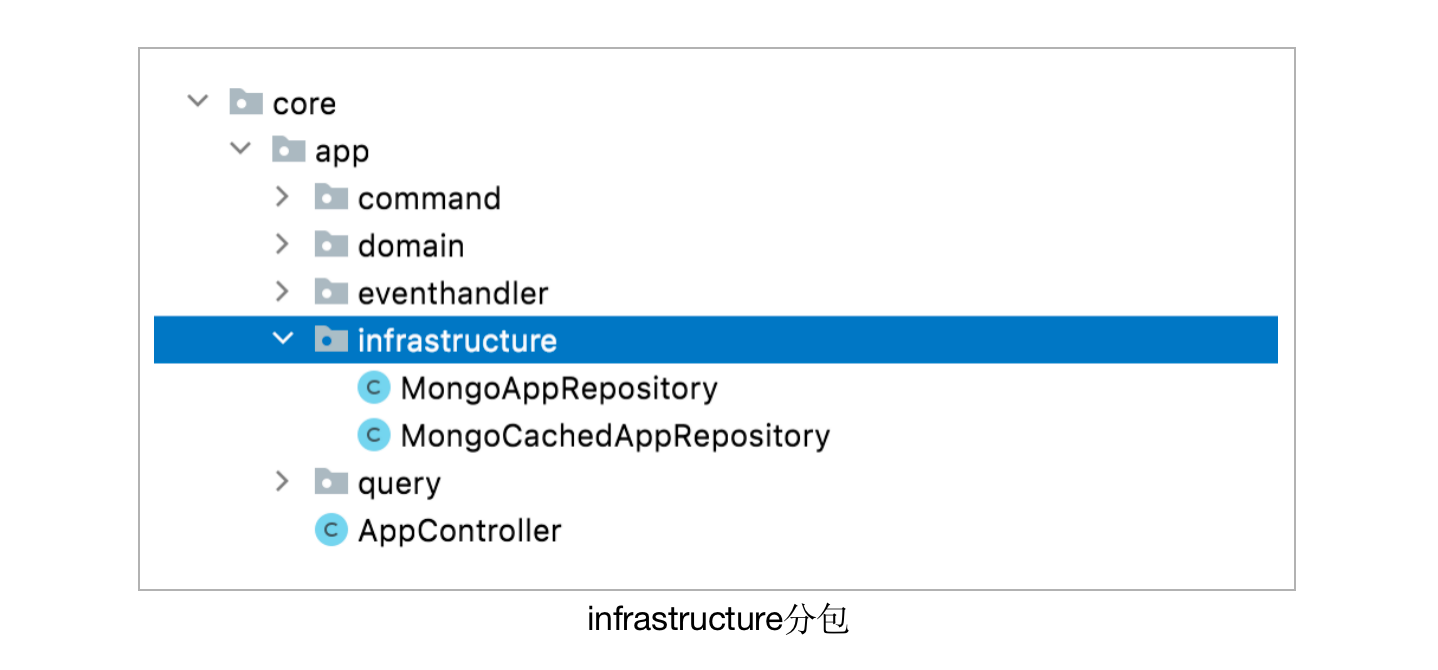Click the query package folder icon

coord(331,483)
